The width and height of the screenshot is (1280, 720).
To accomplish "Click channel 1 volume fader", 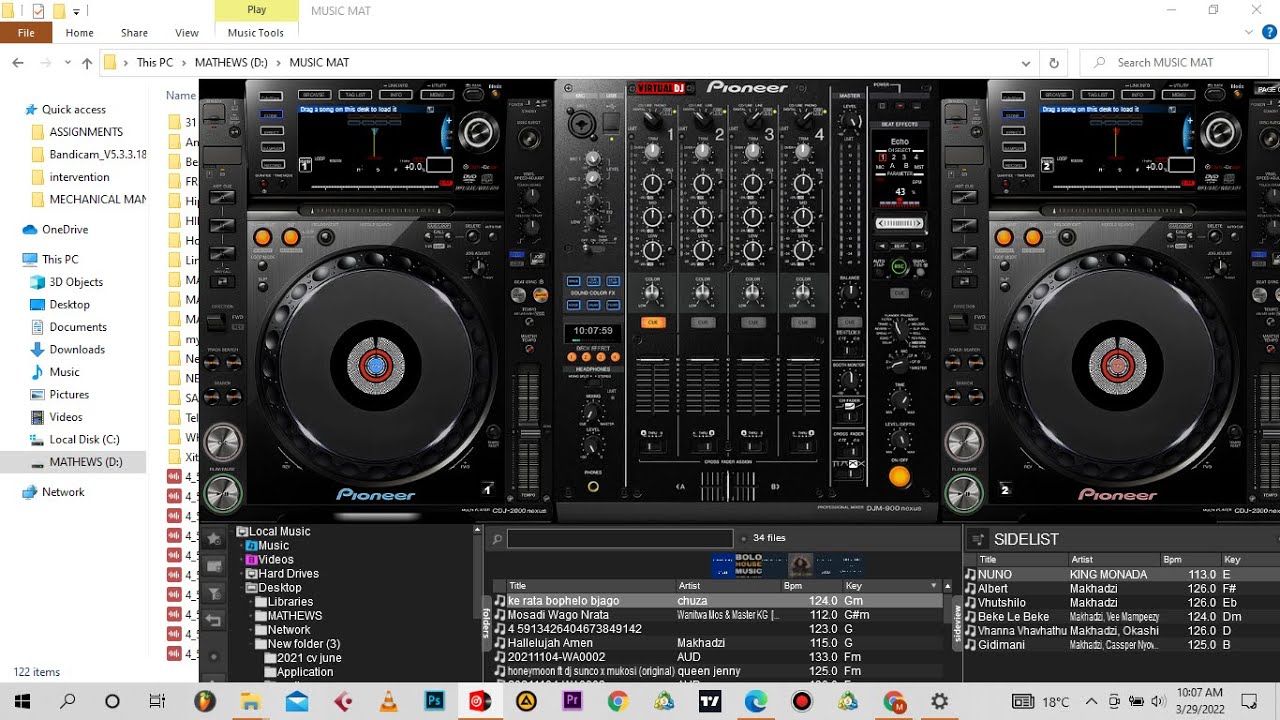I will pyautogui.click(x=653, y=385).
